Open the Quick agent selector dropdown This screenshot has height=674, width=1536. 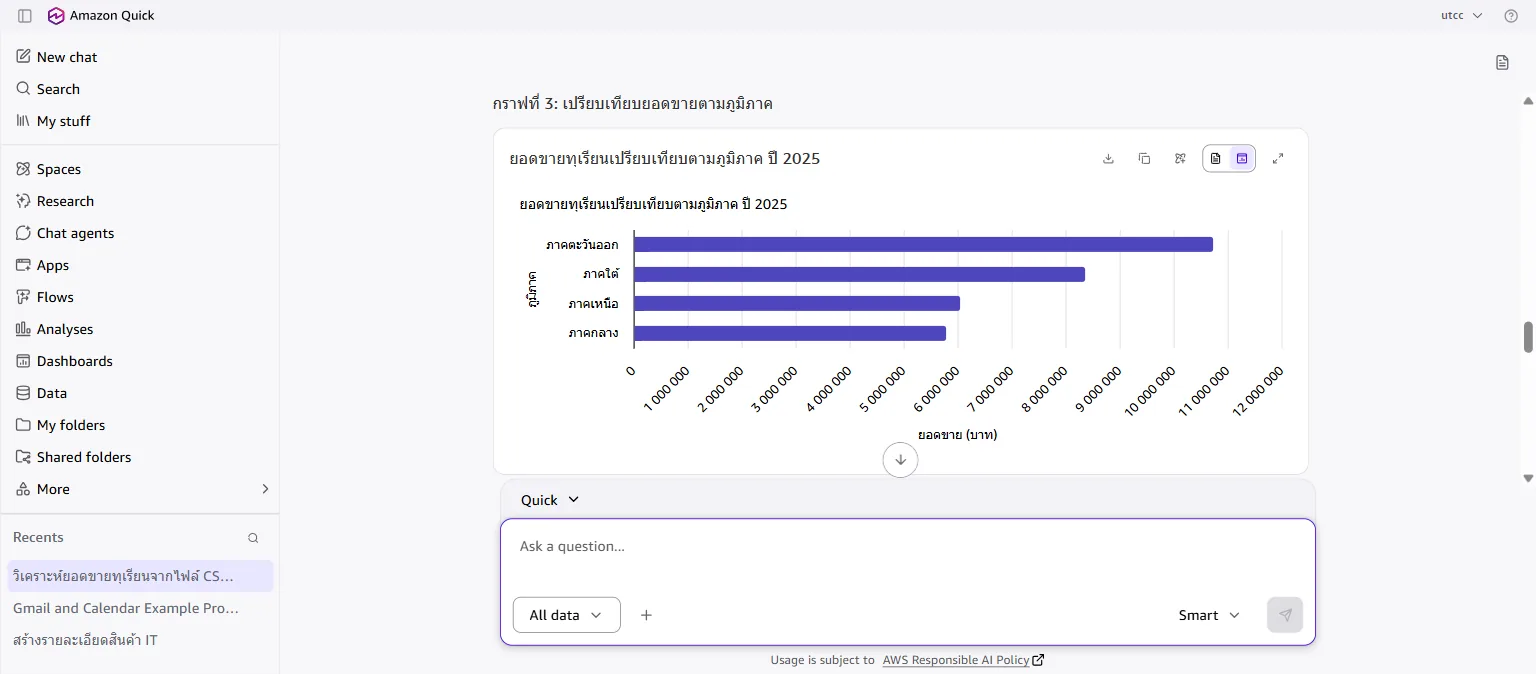click(550, 500)
